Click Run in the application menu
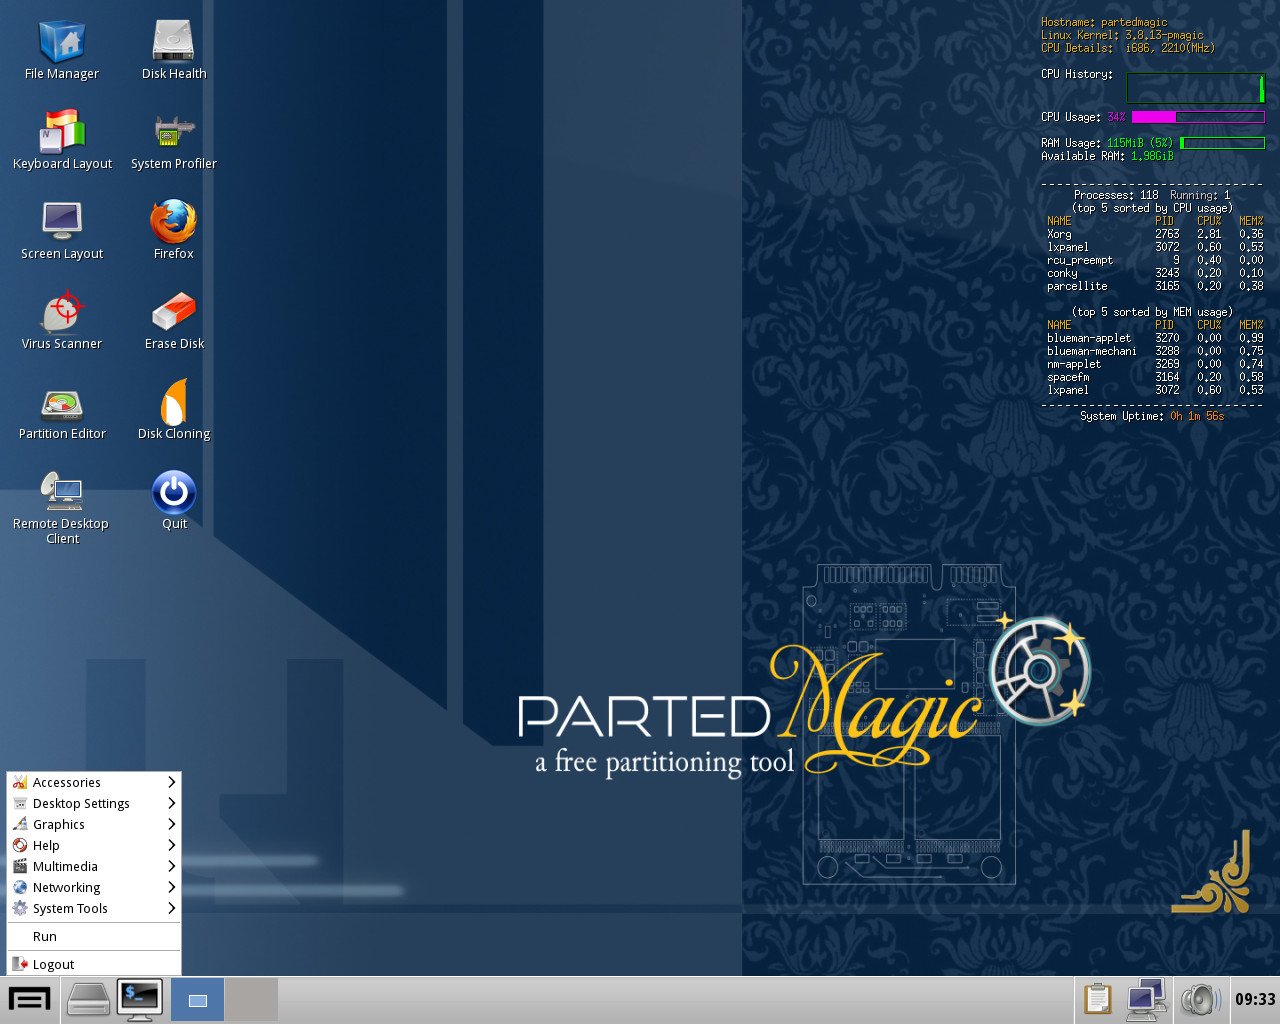The width and height of the screenshot is (1280, 1024). click(x=44, y=936)
